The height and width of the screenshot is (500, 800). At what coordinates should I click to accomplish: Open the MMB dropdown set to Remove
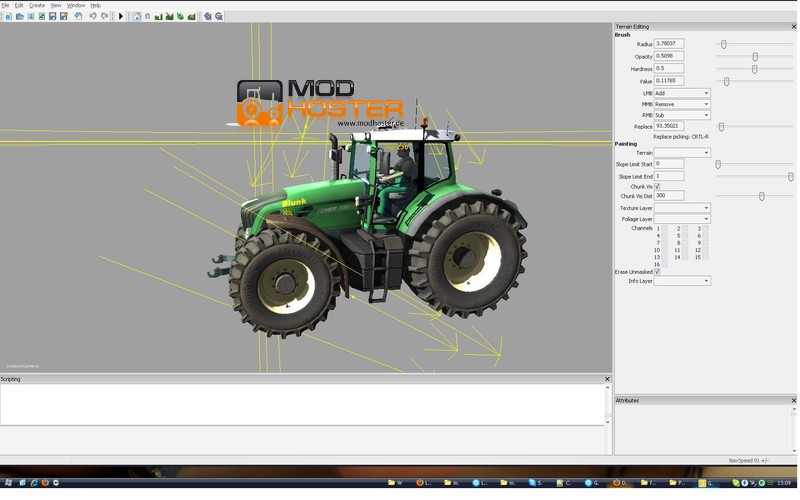pyautogui.click(x=682, y=104)
